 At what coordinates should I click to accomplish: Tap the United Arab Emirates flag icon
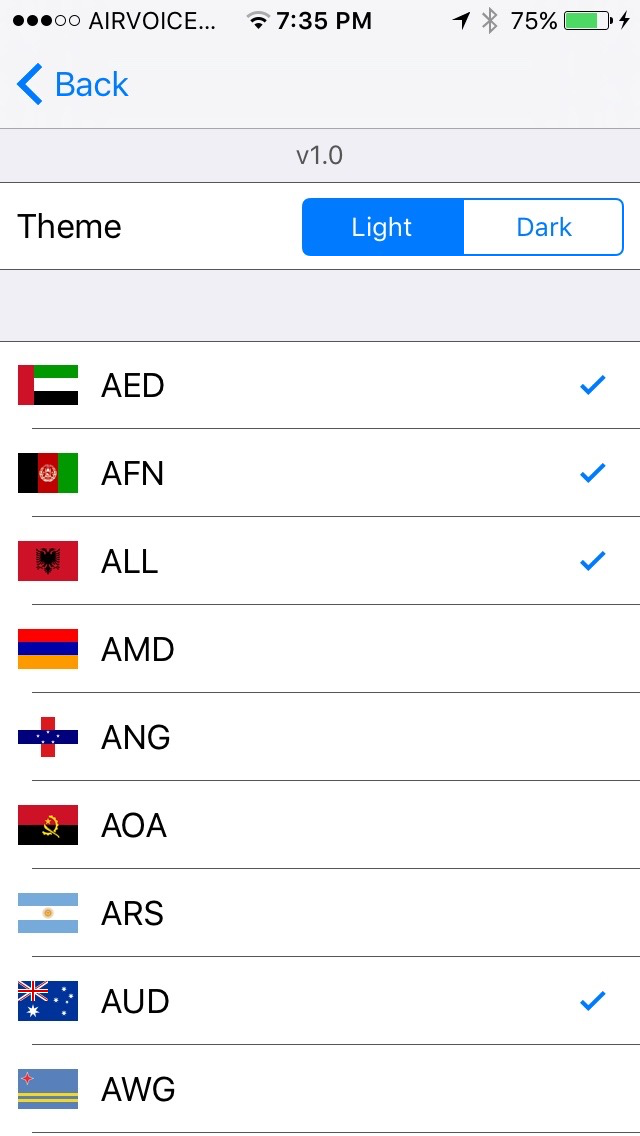48,385
